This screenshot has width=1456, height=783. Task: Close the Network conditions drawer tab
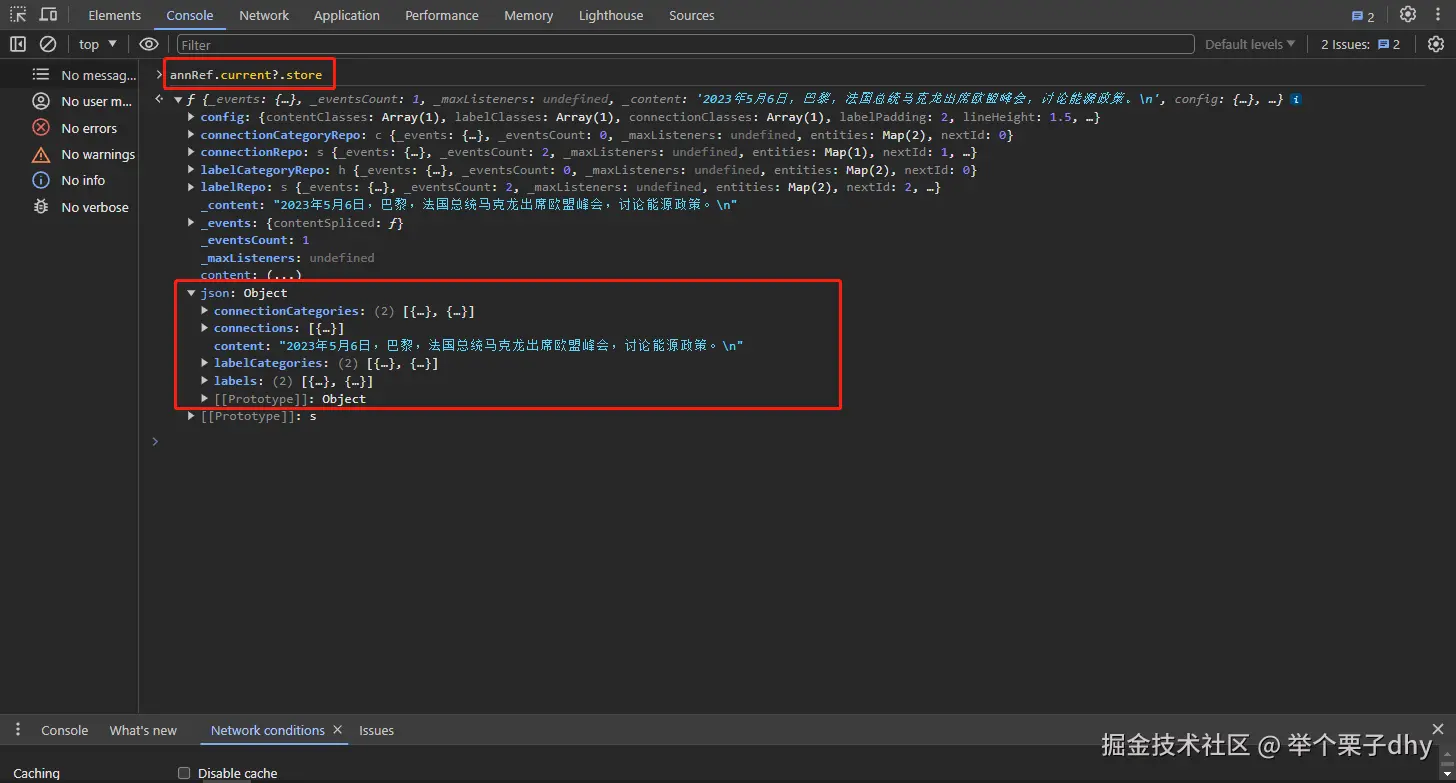[338, 730]
